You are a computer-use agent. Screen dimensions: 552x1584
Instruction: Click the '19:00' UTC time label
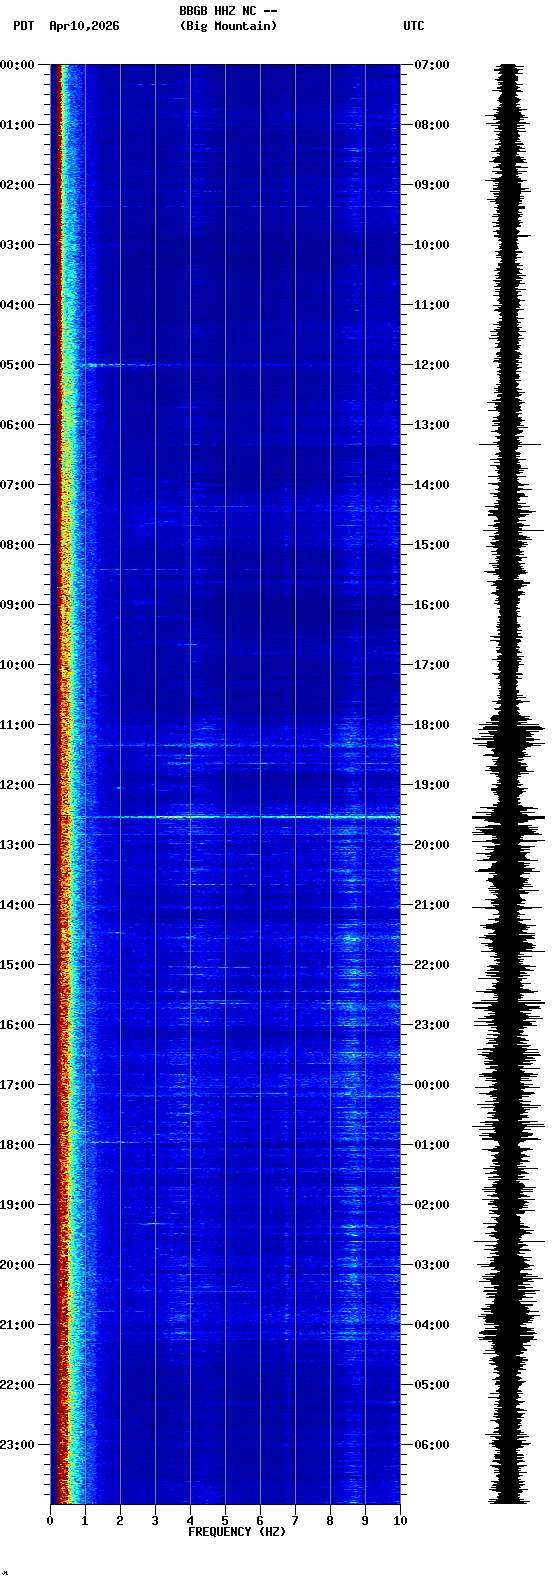(x=432, y=785)
